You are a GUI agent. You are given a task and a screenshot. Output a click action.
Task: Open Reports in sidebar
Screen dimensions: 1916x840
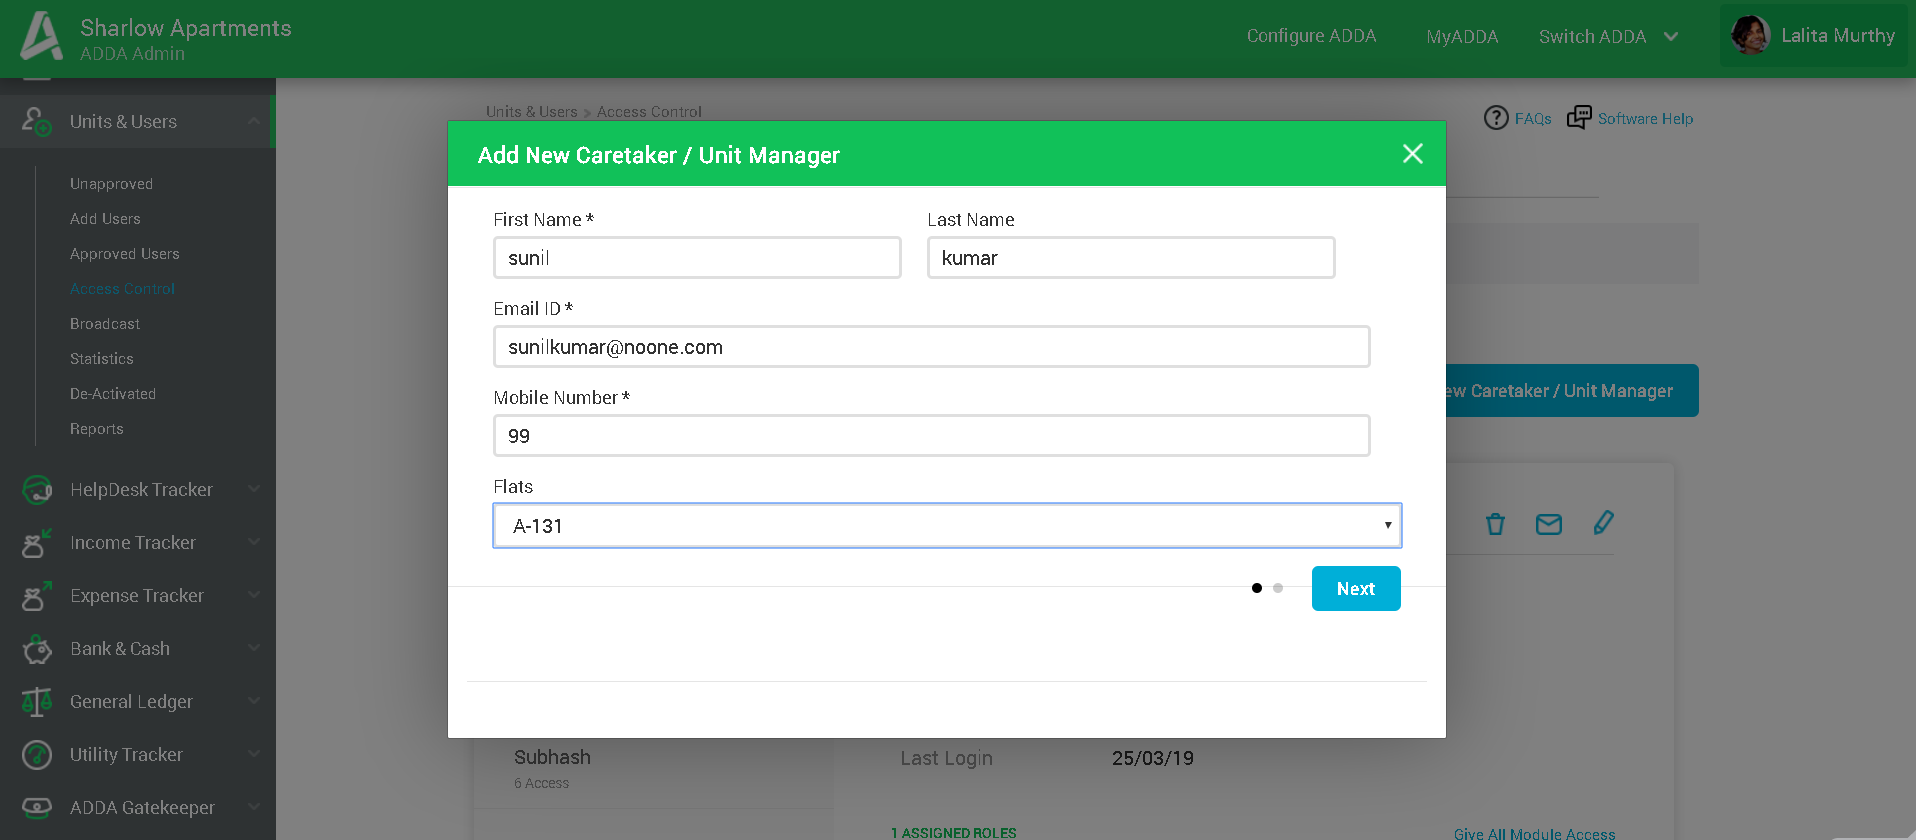[97, 429]
